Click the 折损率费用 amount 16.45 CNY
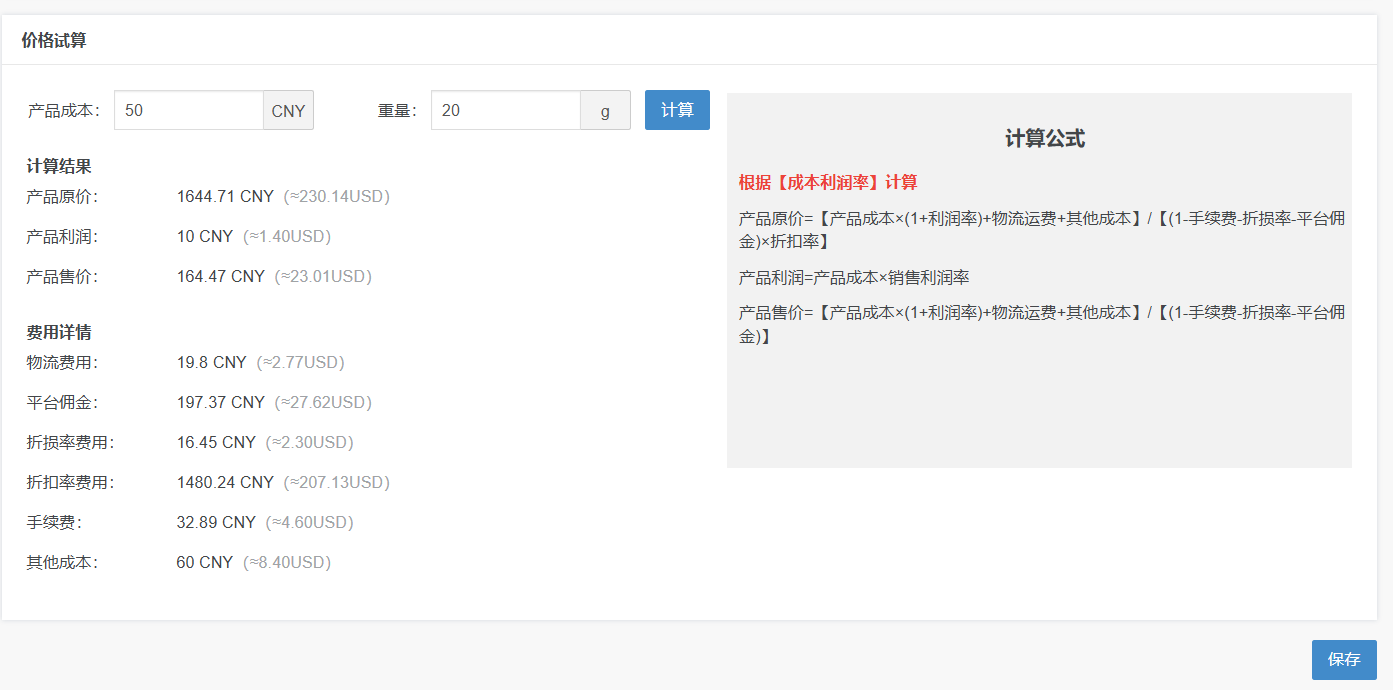This screenshot has width=1393, height=690. click(x=216, y=442)
